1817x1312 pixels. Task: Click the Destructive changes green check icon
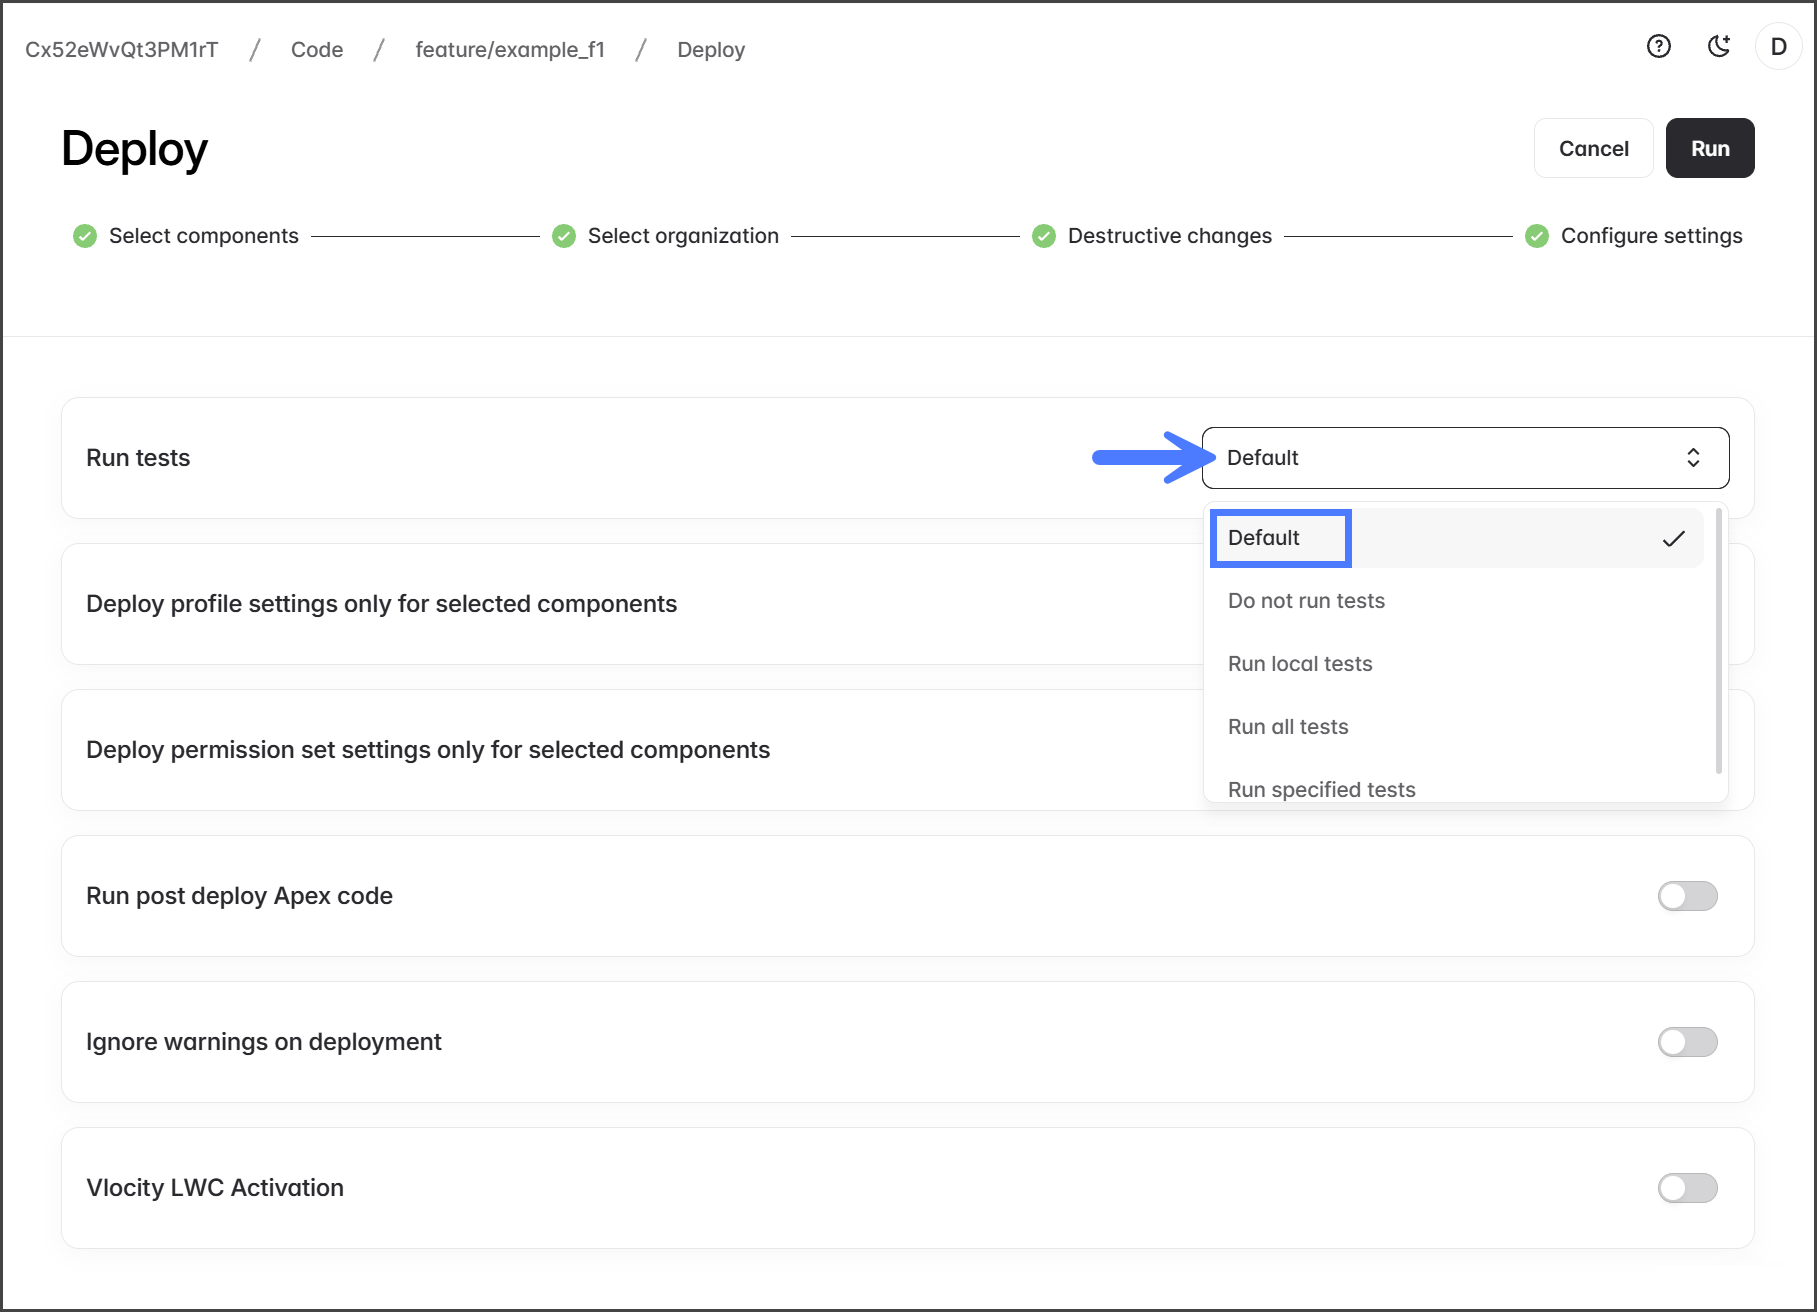pos(1044,236)
